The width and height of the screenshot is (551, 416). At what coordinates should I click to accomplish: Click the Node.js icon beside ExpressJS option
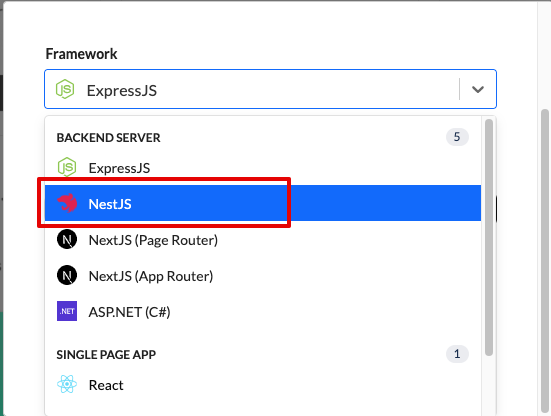(x=67, y=167)
